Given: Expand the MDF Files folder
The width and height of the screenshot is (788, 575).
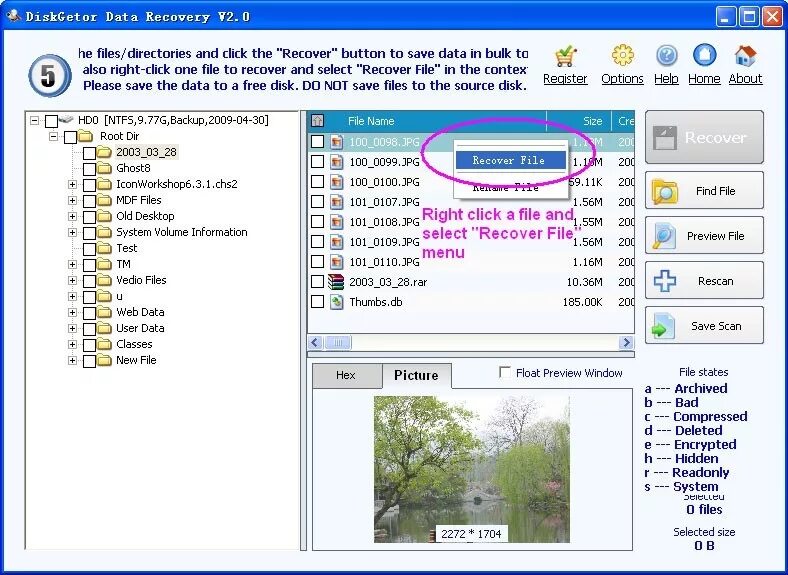Looking at the screenshot, I should click(x=72, y=201).
